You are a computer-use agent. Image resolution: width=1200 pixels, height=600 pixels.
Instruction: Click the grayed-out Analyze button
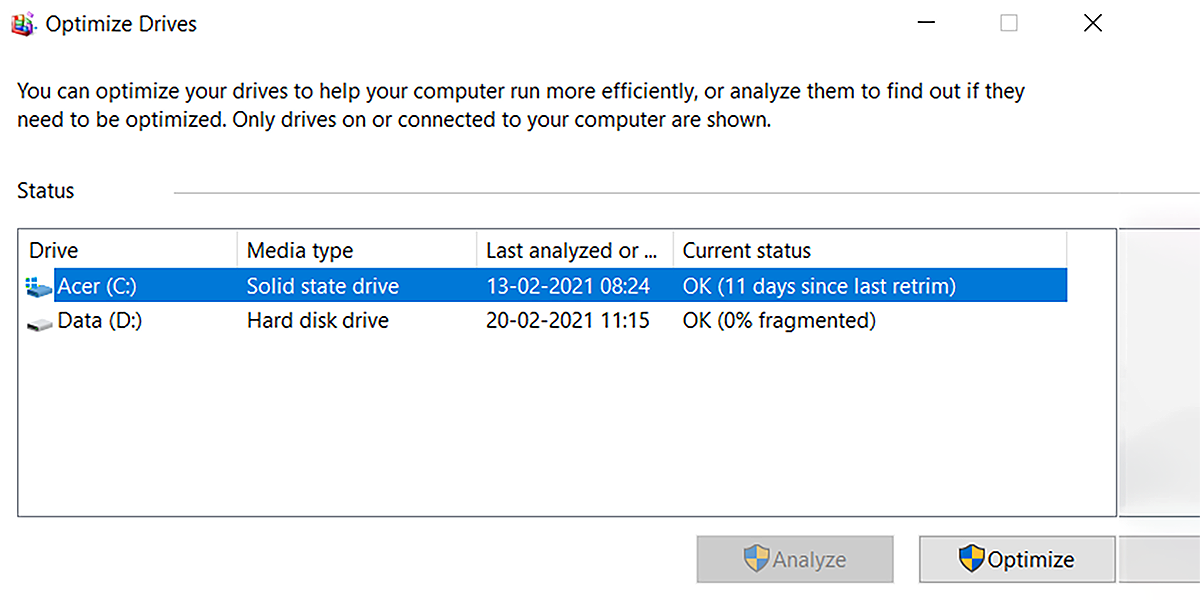point(795,559)
